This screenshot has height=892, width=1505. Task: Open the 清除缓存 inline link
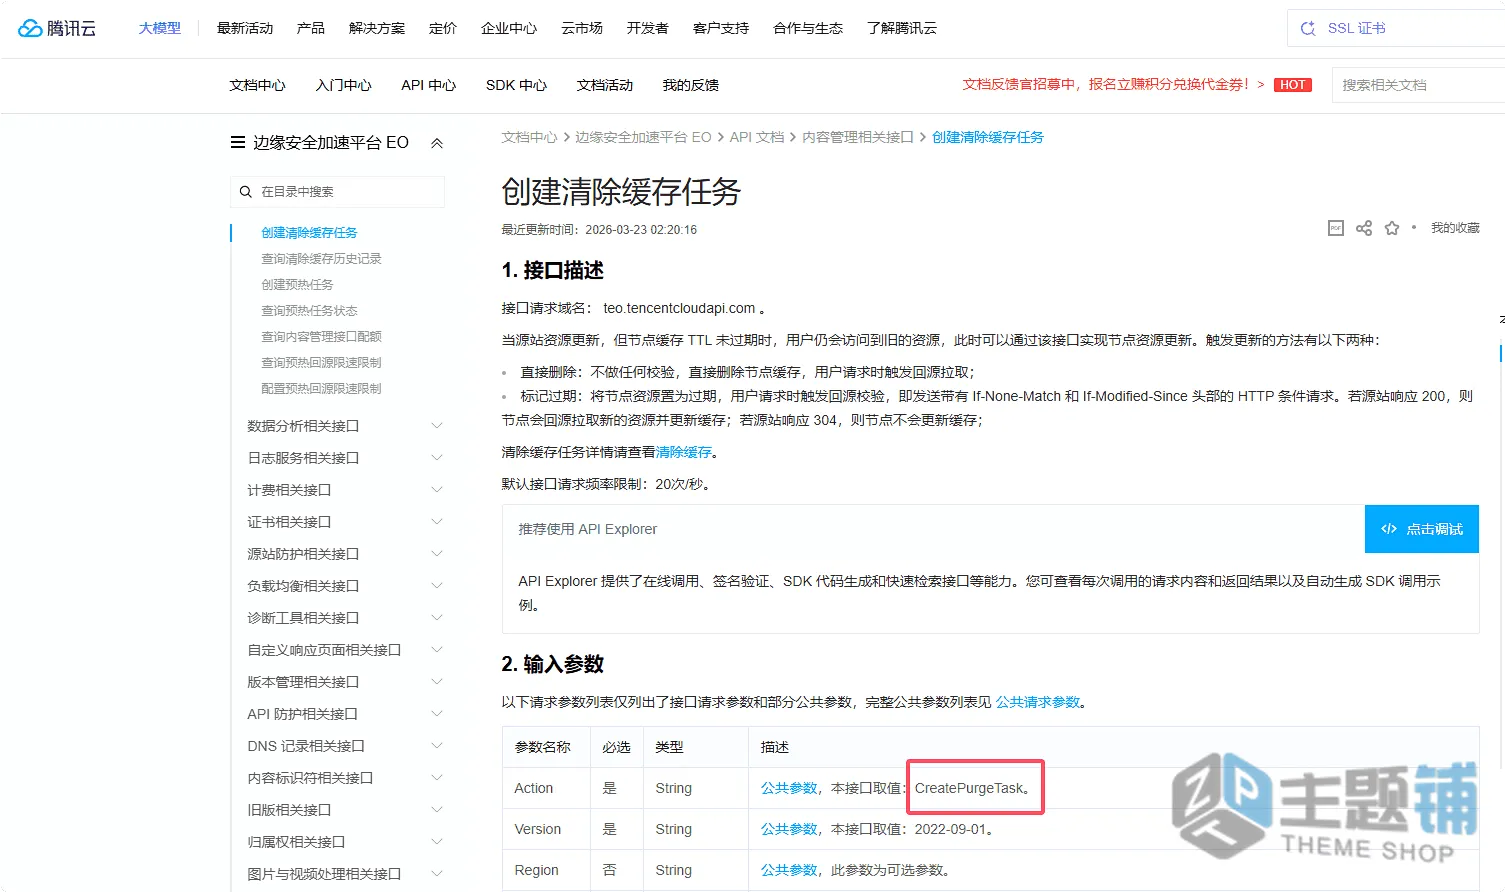pyautogui.click(x=684, y=452)
